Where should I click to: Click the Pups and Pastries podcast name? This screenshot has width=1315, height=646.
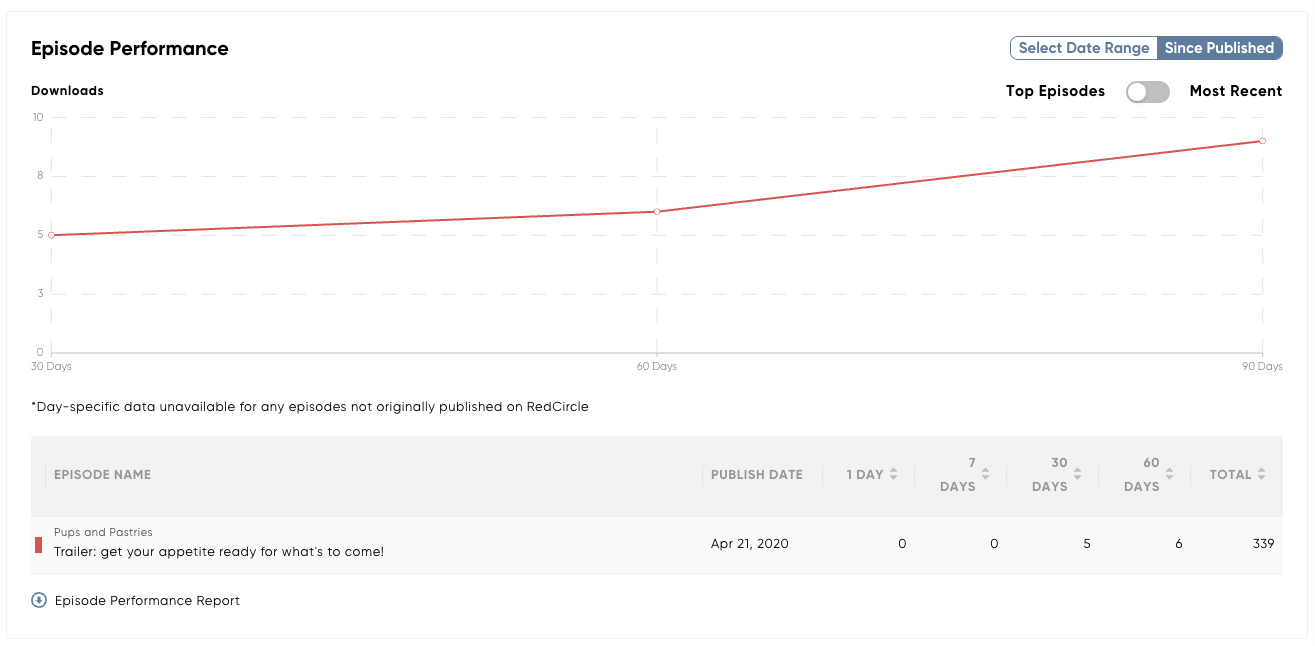click(x=103, y=532)
